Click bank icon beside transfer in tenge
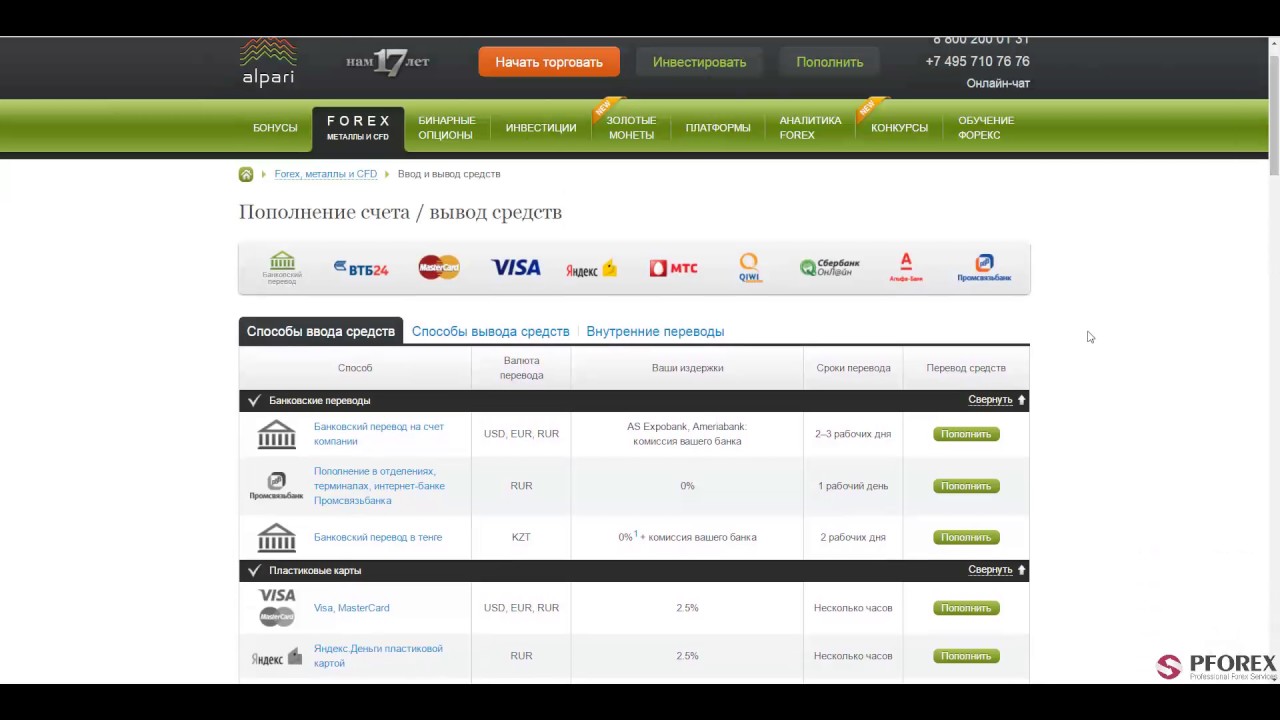Viewport: 1280px width, 720px height. (x=277, y=537)
